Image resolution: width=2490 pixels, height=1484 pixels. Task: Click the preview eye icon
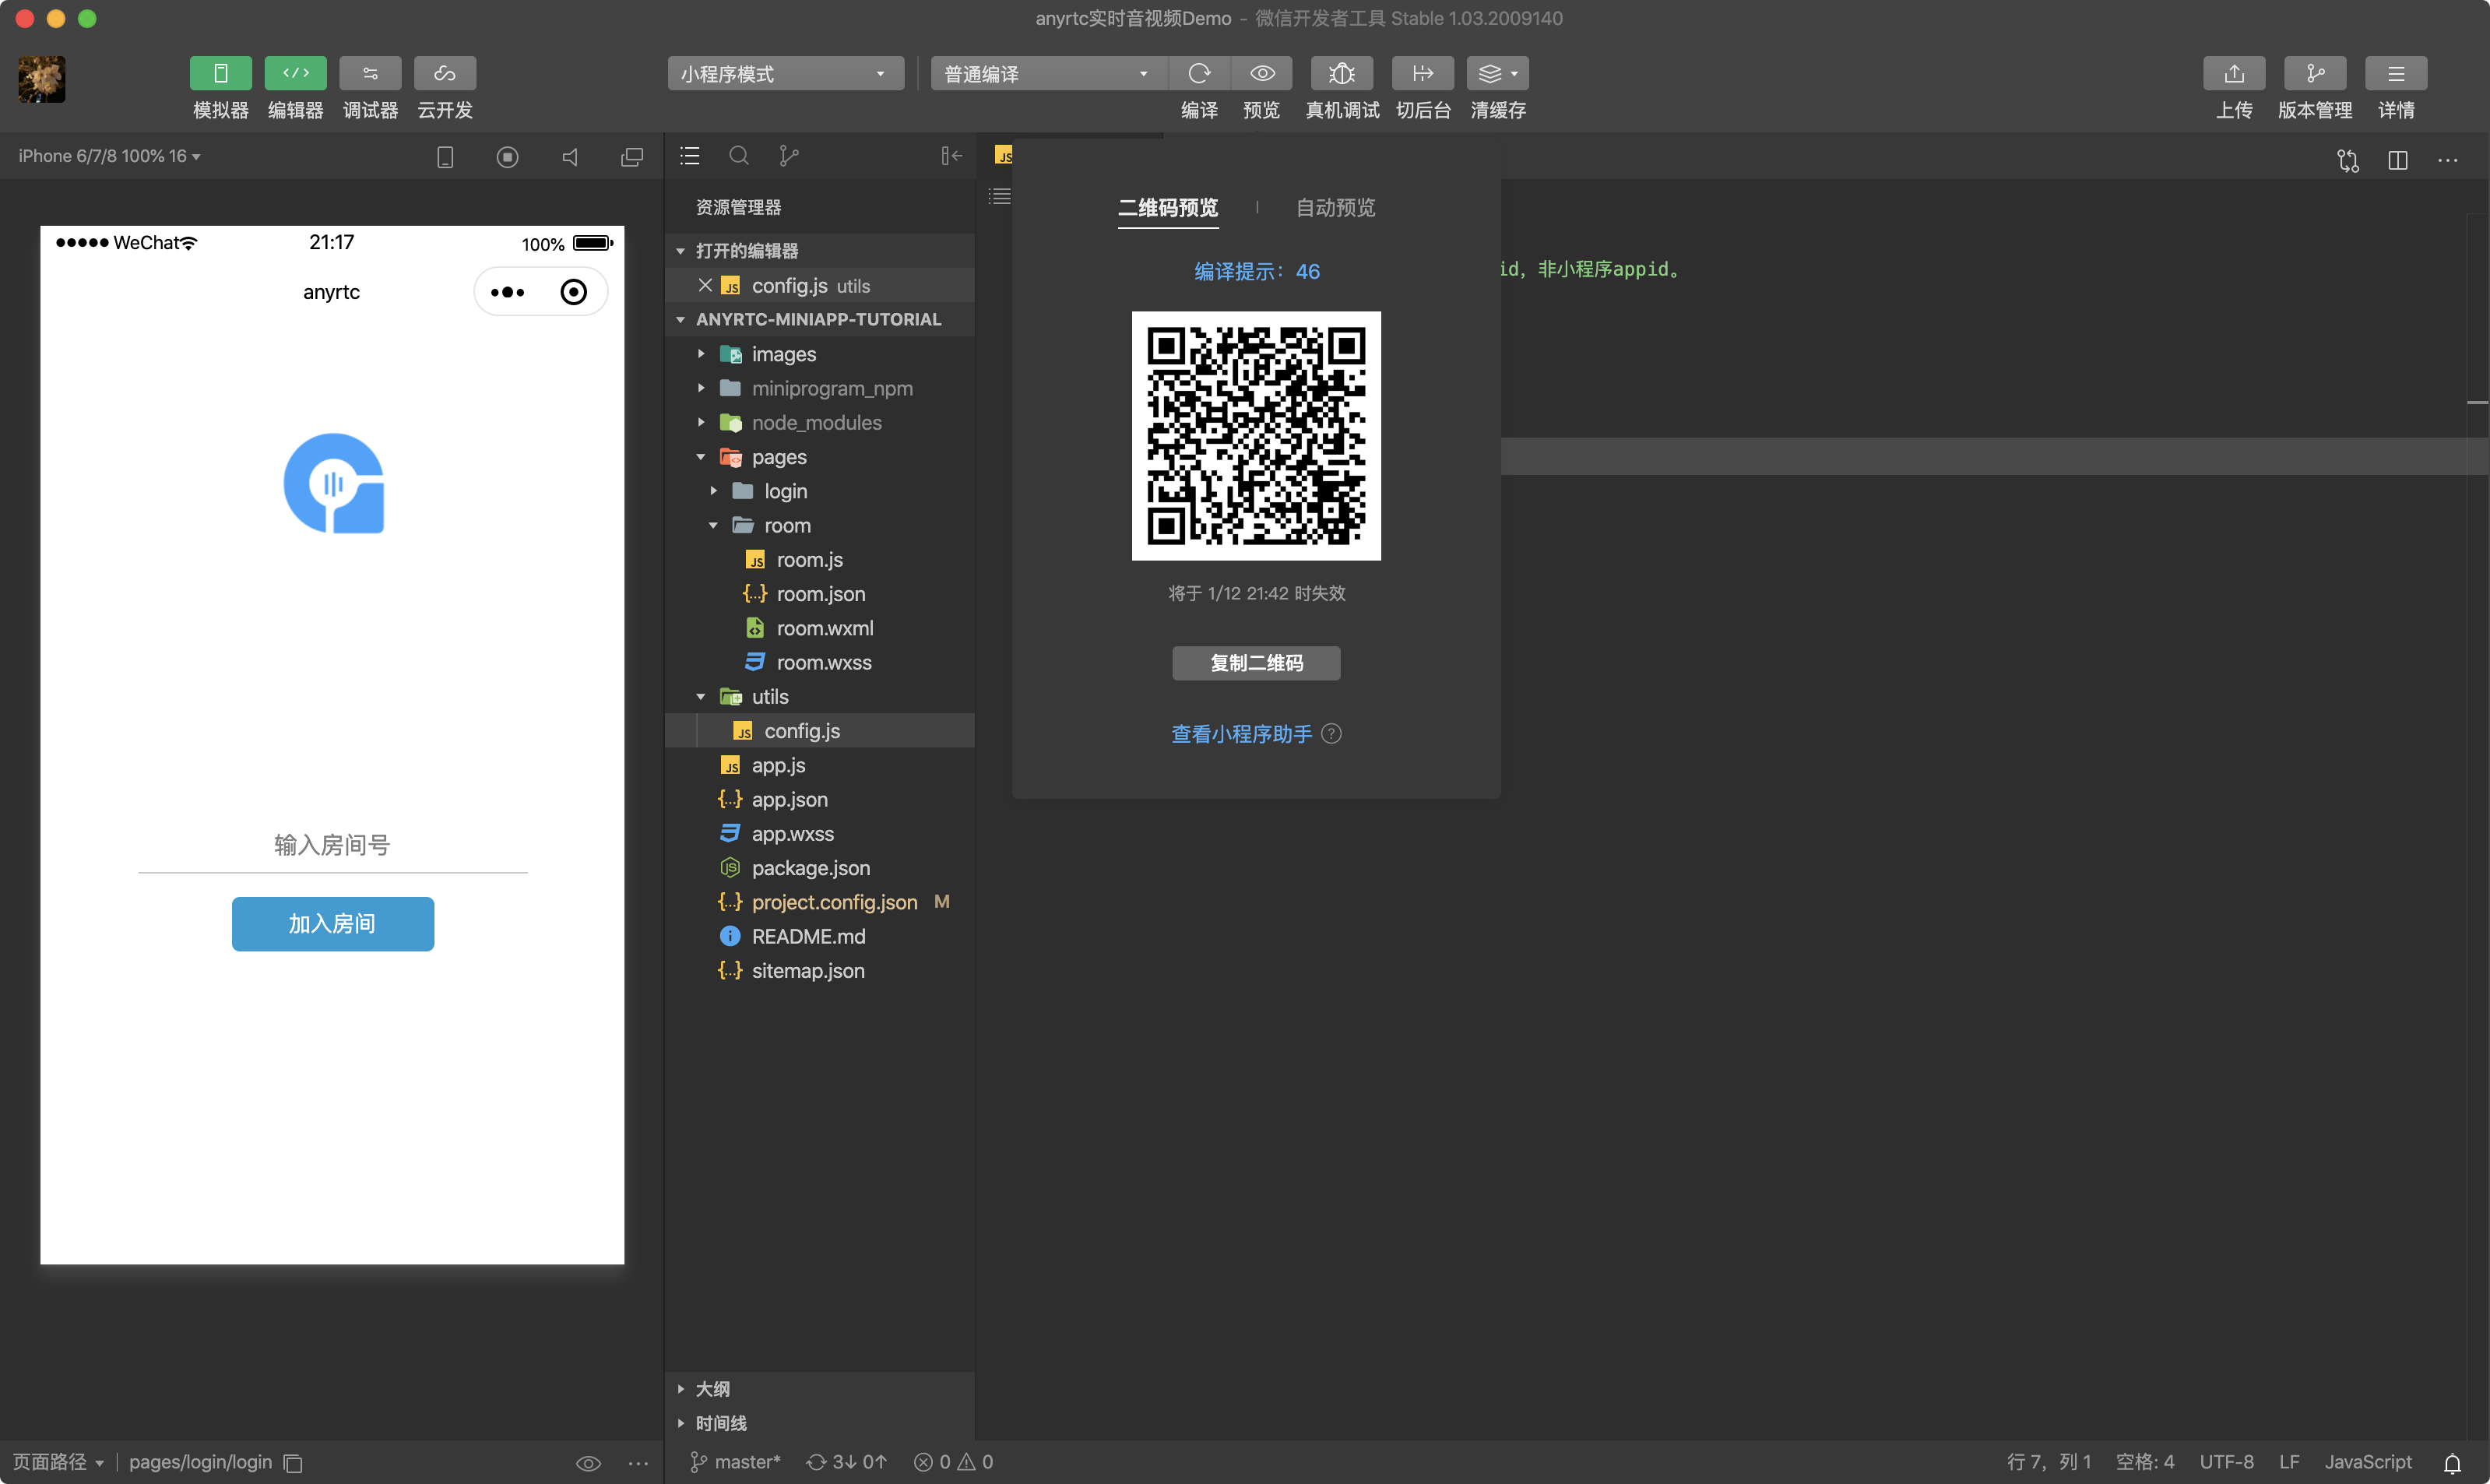coord(1262,73)
